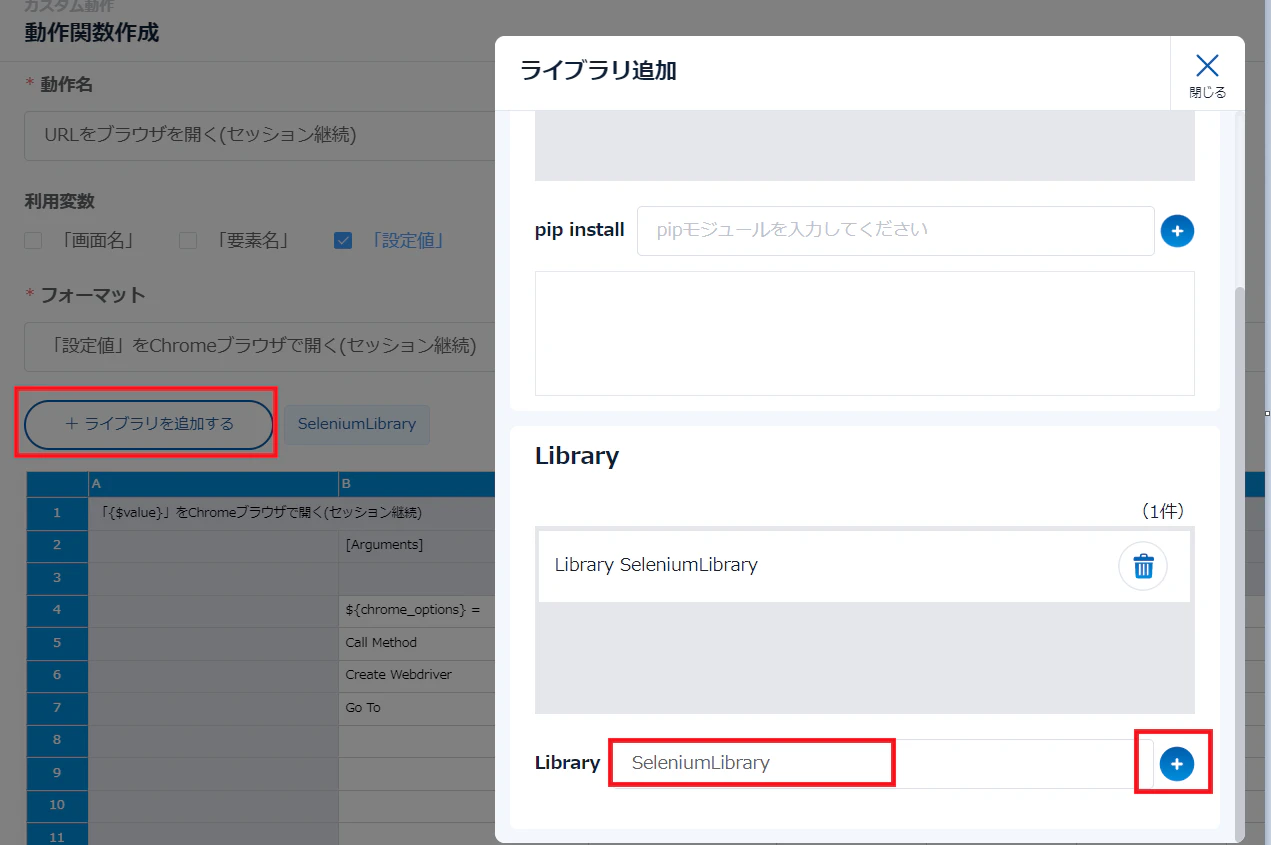Click the Create Webdriver cell

tap(417, 675)
